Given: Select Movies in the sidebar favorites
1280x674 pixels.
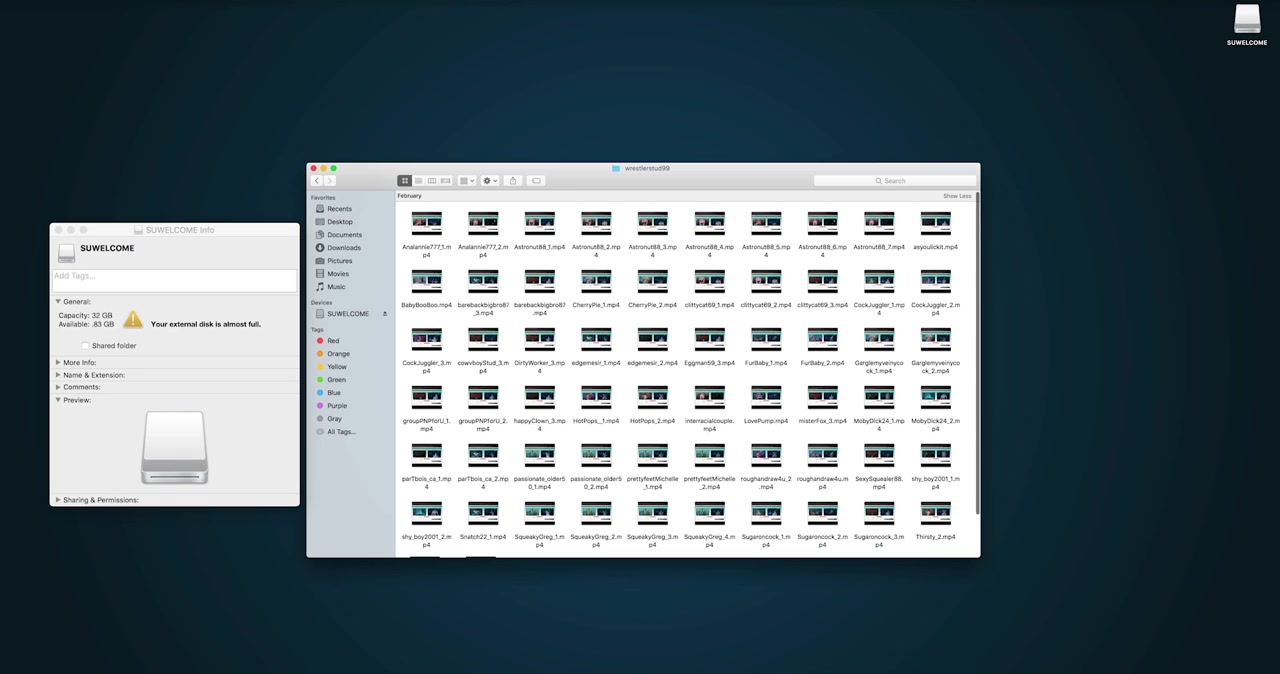Looking at the screenshot, I should [337, 274].
